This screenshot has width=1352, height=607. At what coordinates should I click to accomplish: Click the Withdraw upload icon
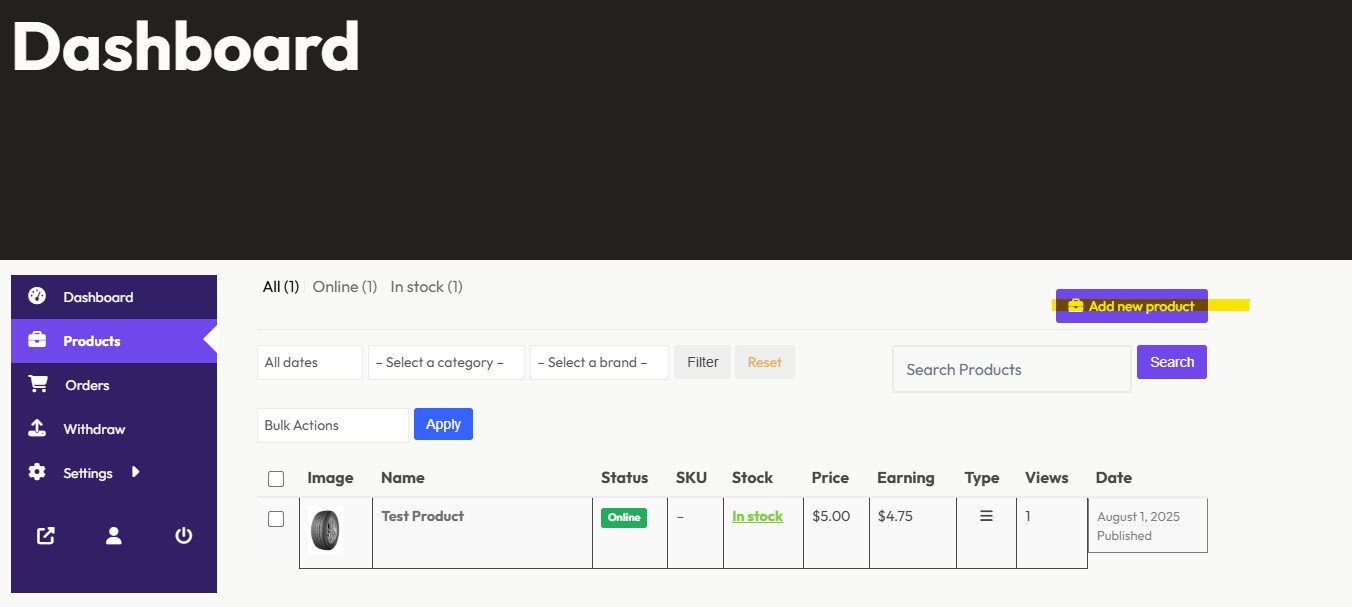(x=37, y=428)
